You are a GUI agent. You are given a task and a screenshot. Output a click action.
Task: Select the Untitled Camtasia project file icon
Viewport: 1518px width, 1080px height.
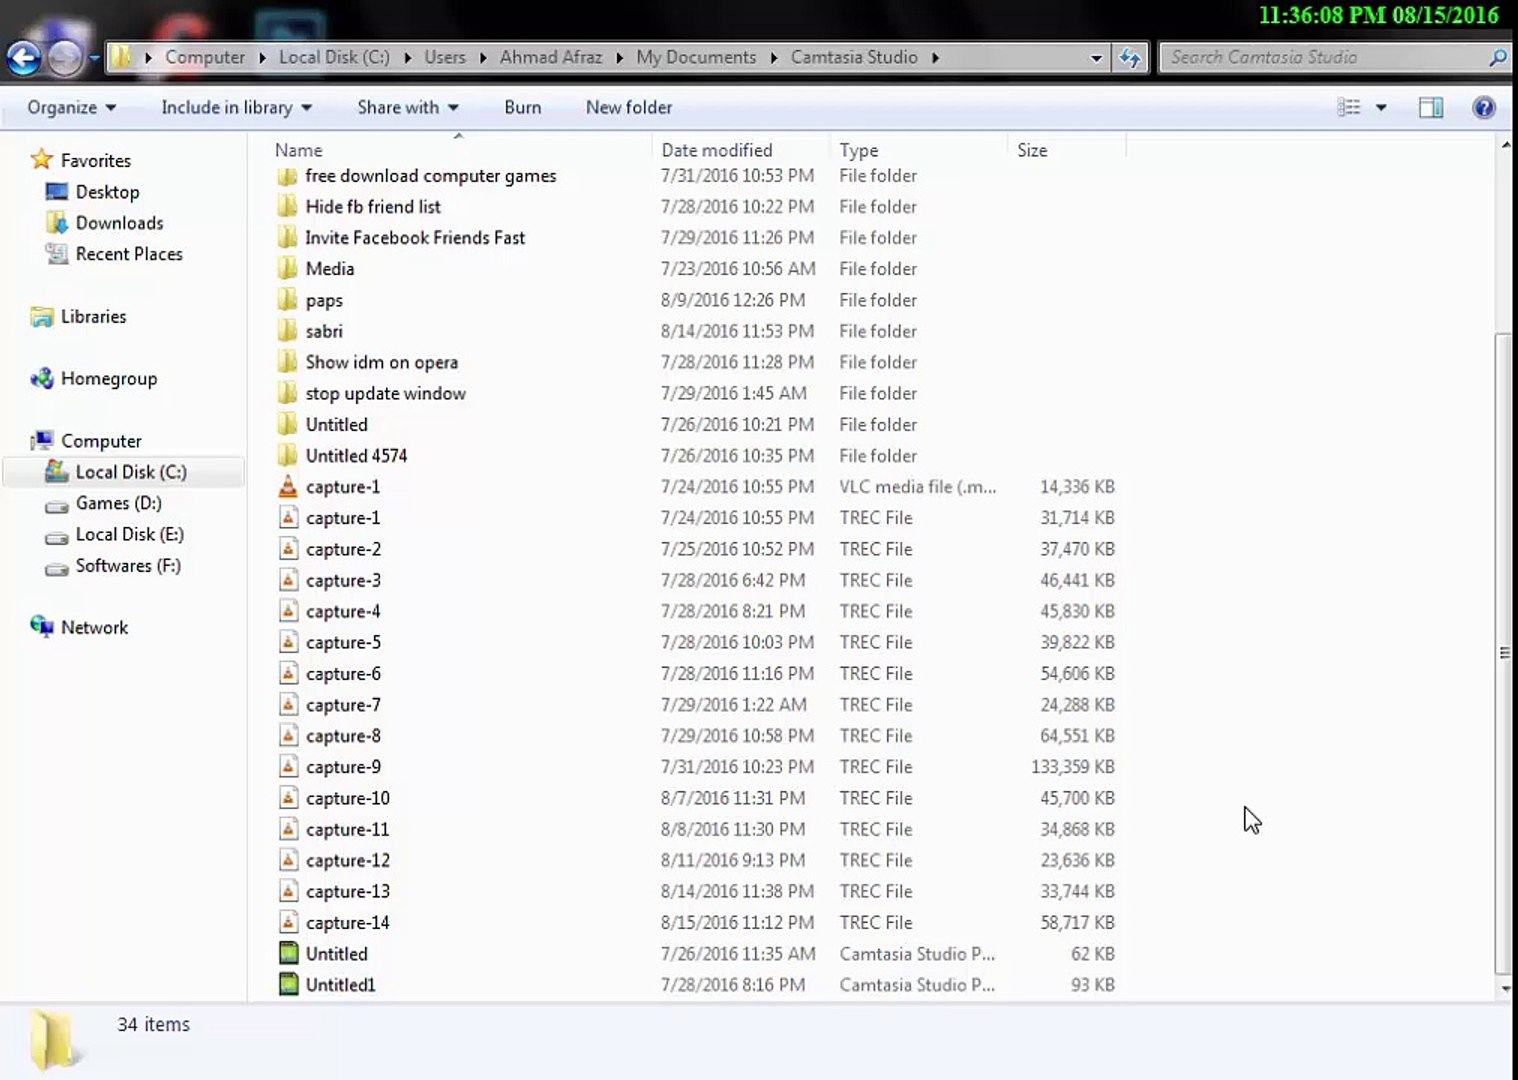tap(288, 954)
